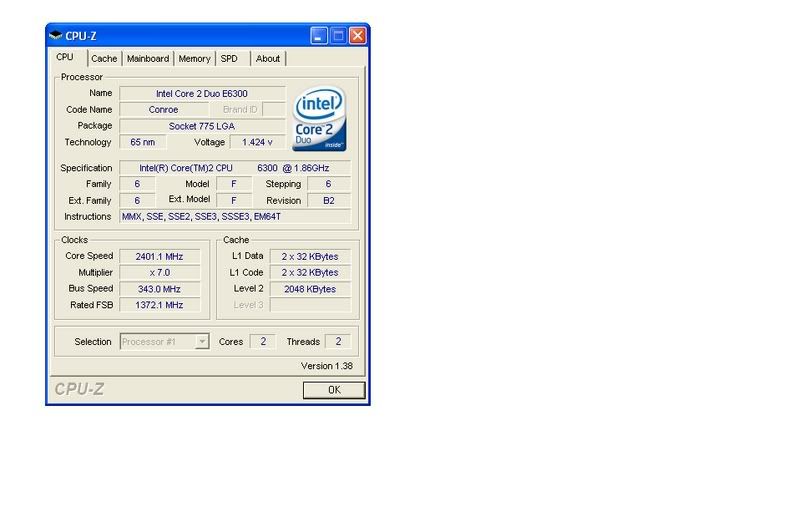Click the L1 Data cache value
This screenshot has height=512, width=799.
(310, 256)
